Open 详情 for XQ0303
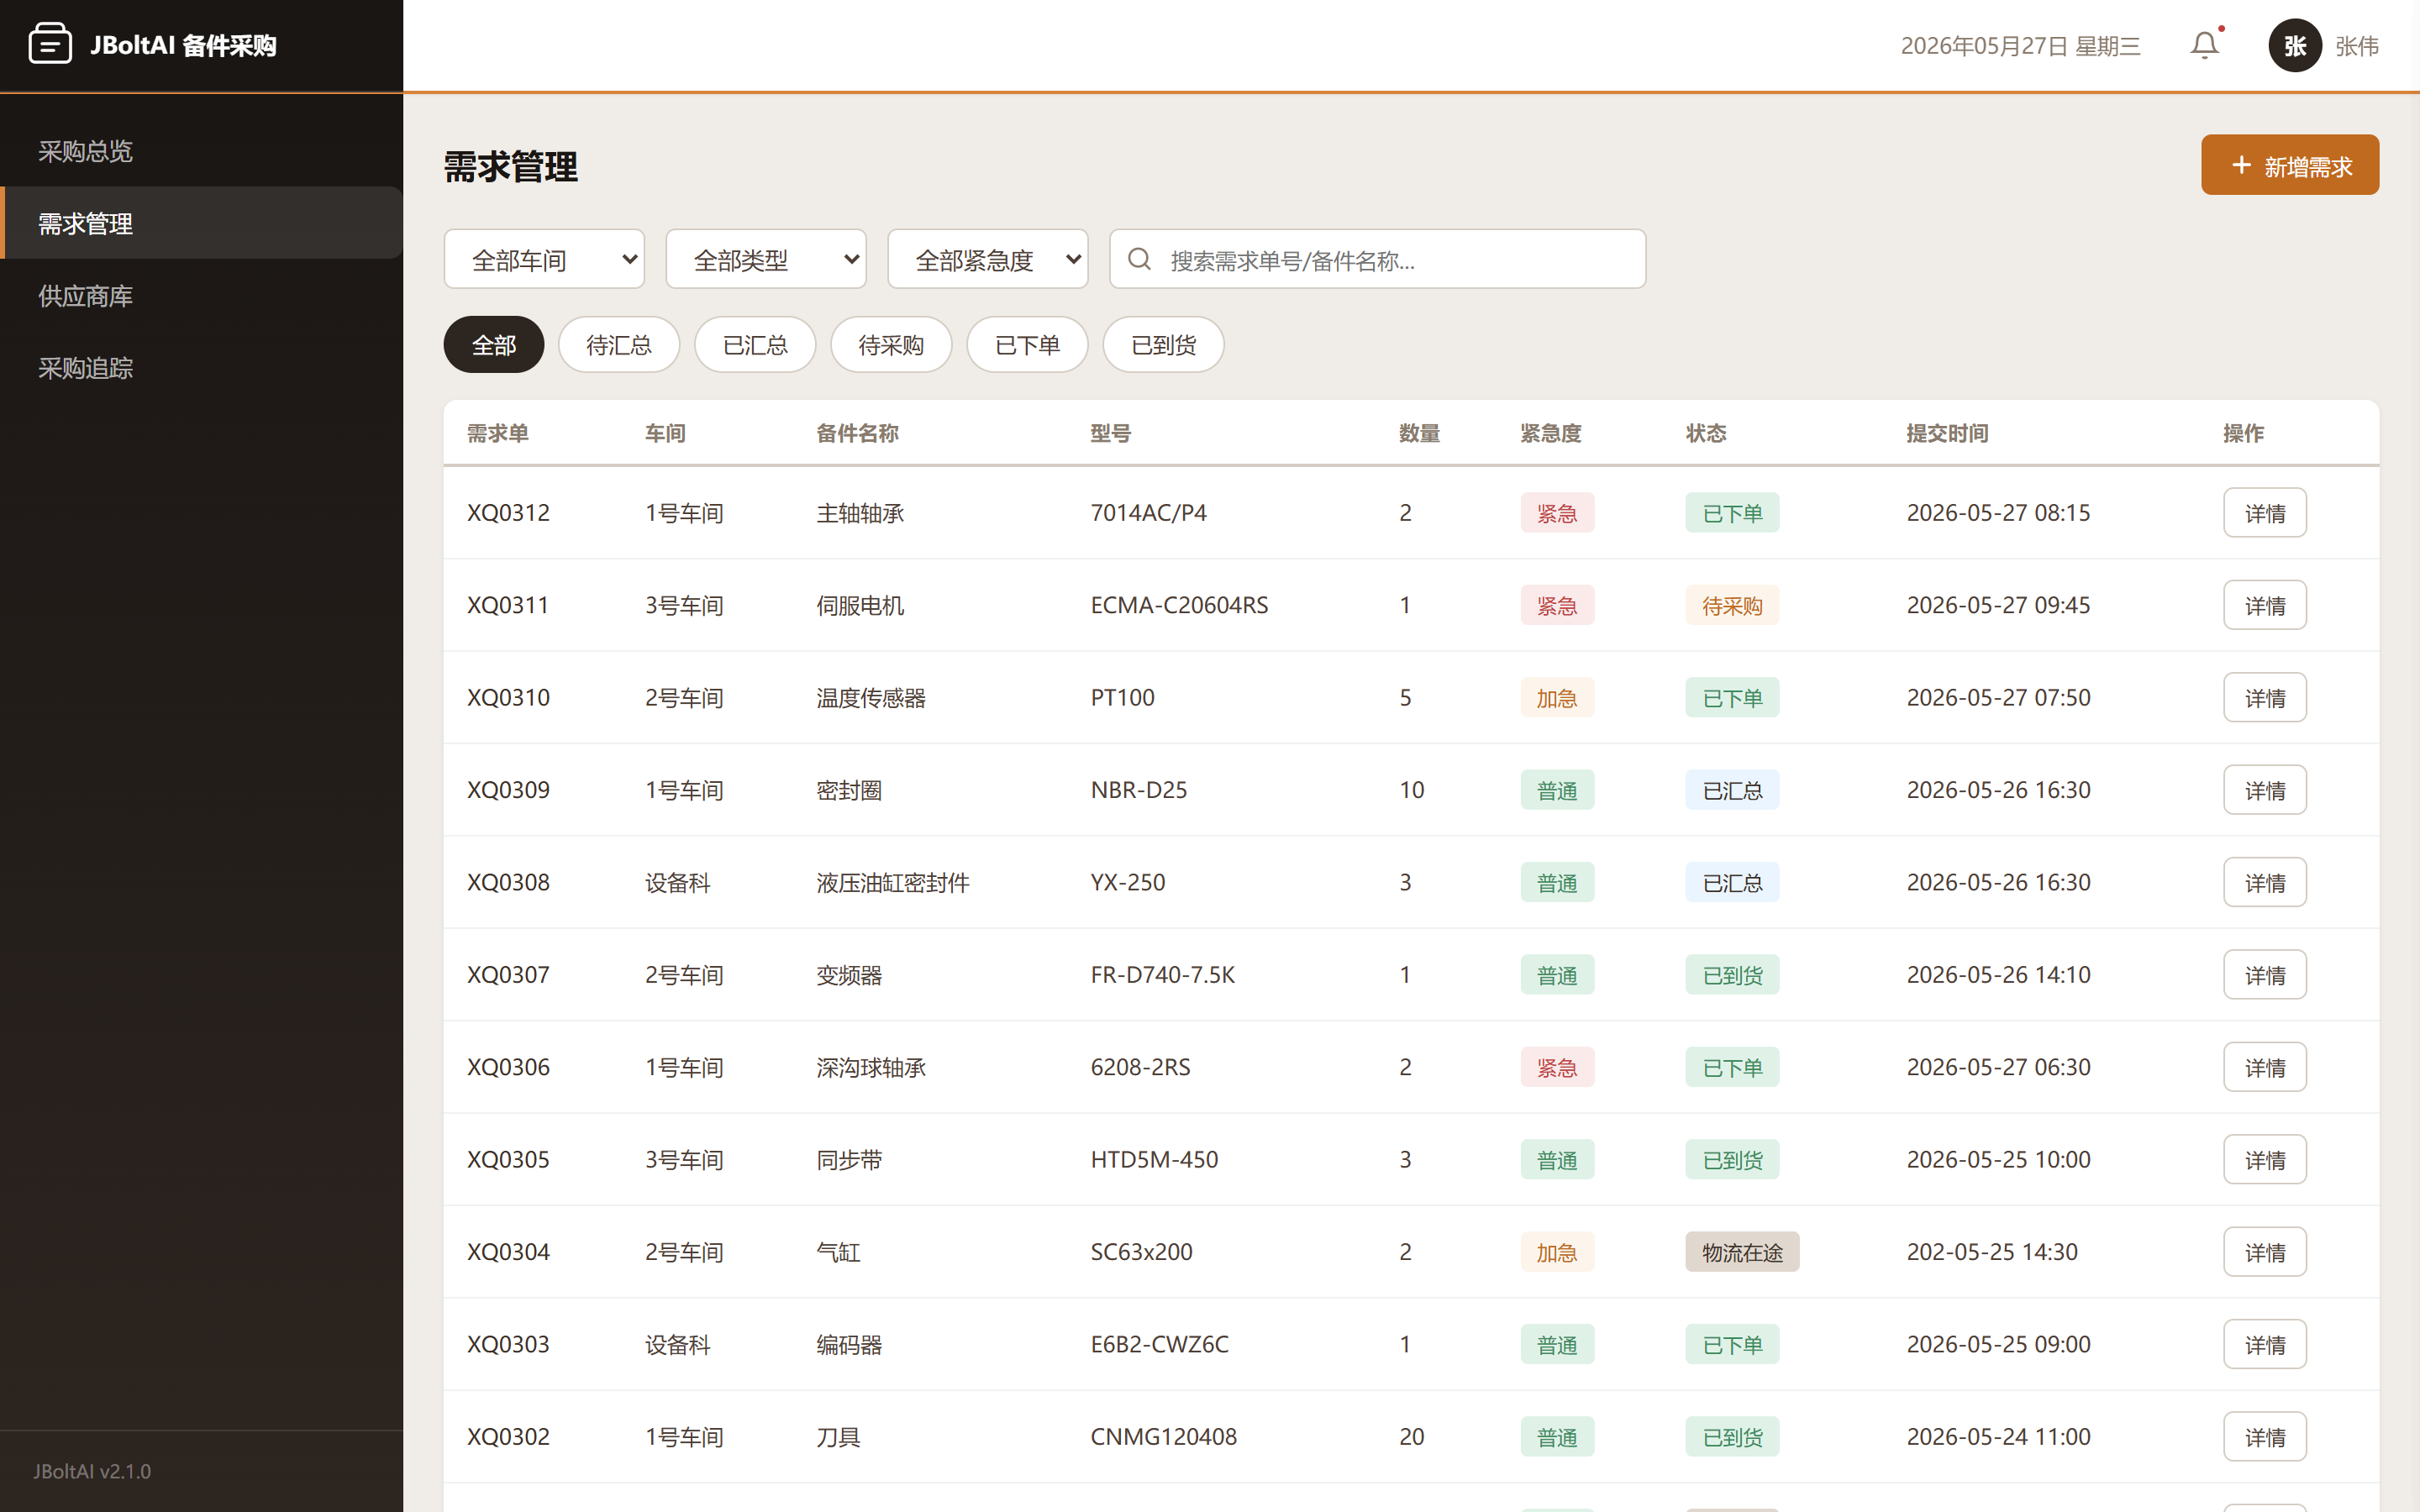 click(2265, 1344)
